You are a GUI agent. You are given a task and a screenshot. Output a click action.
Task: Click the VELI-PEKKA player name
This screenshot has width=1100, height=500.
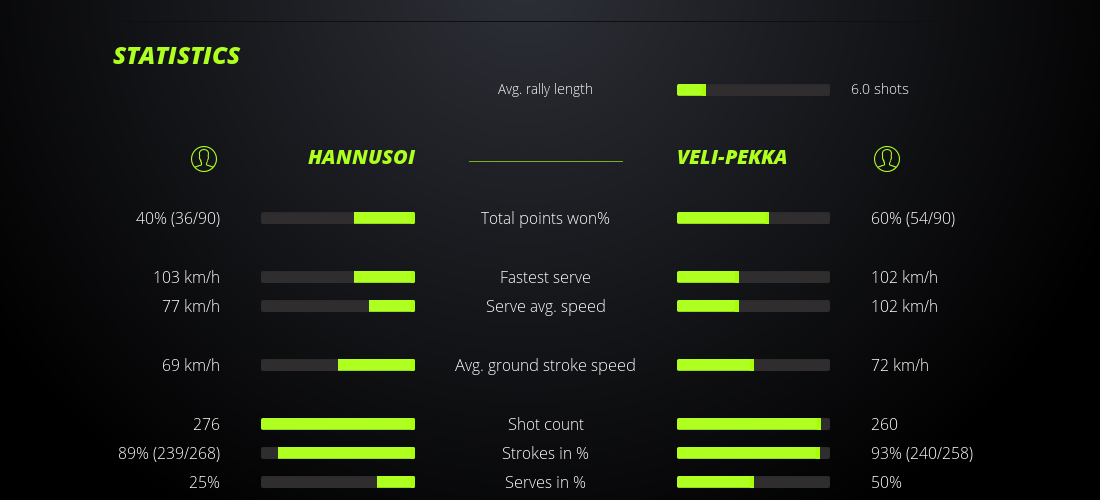[732, 157]
